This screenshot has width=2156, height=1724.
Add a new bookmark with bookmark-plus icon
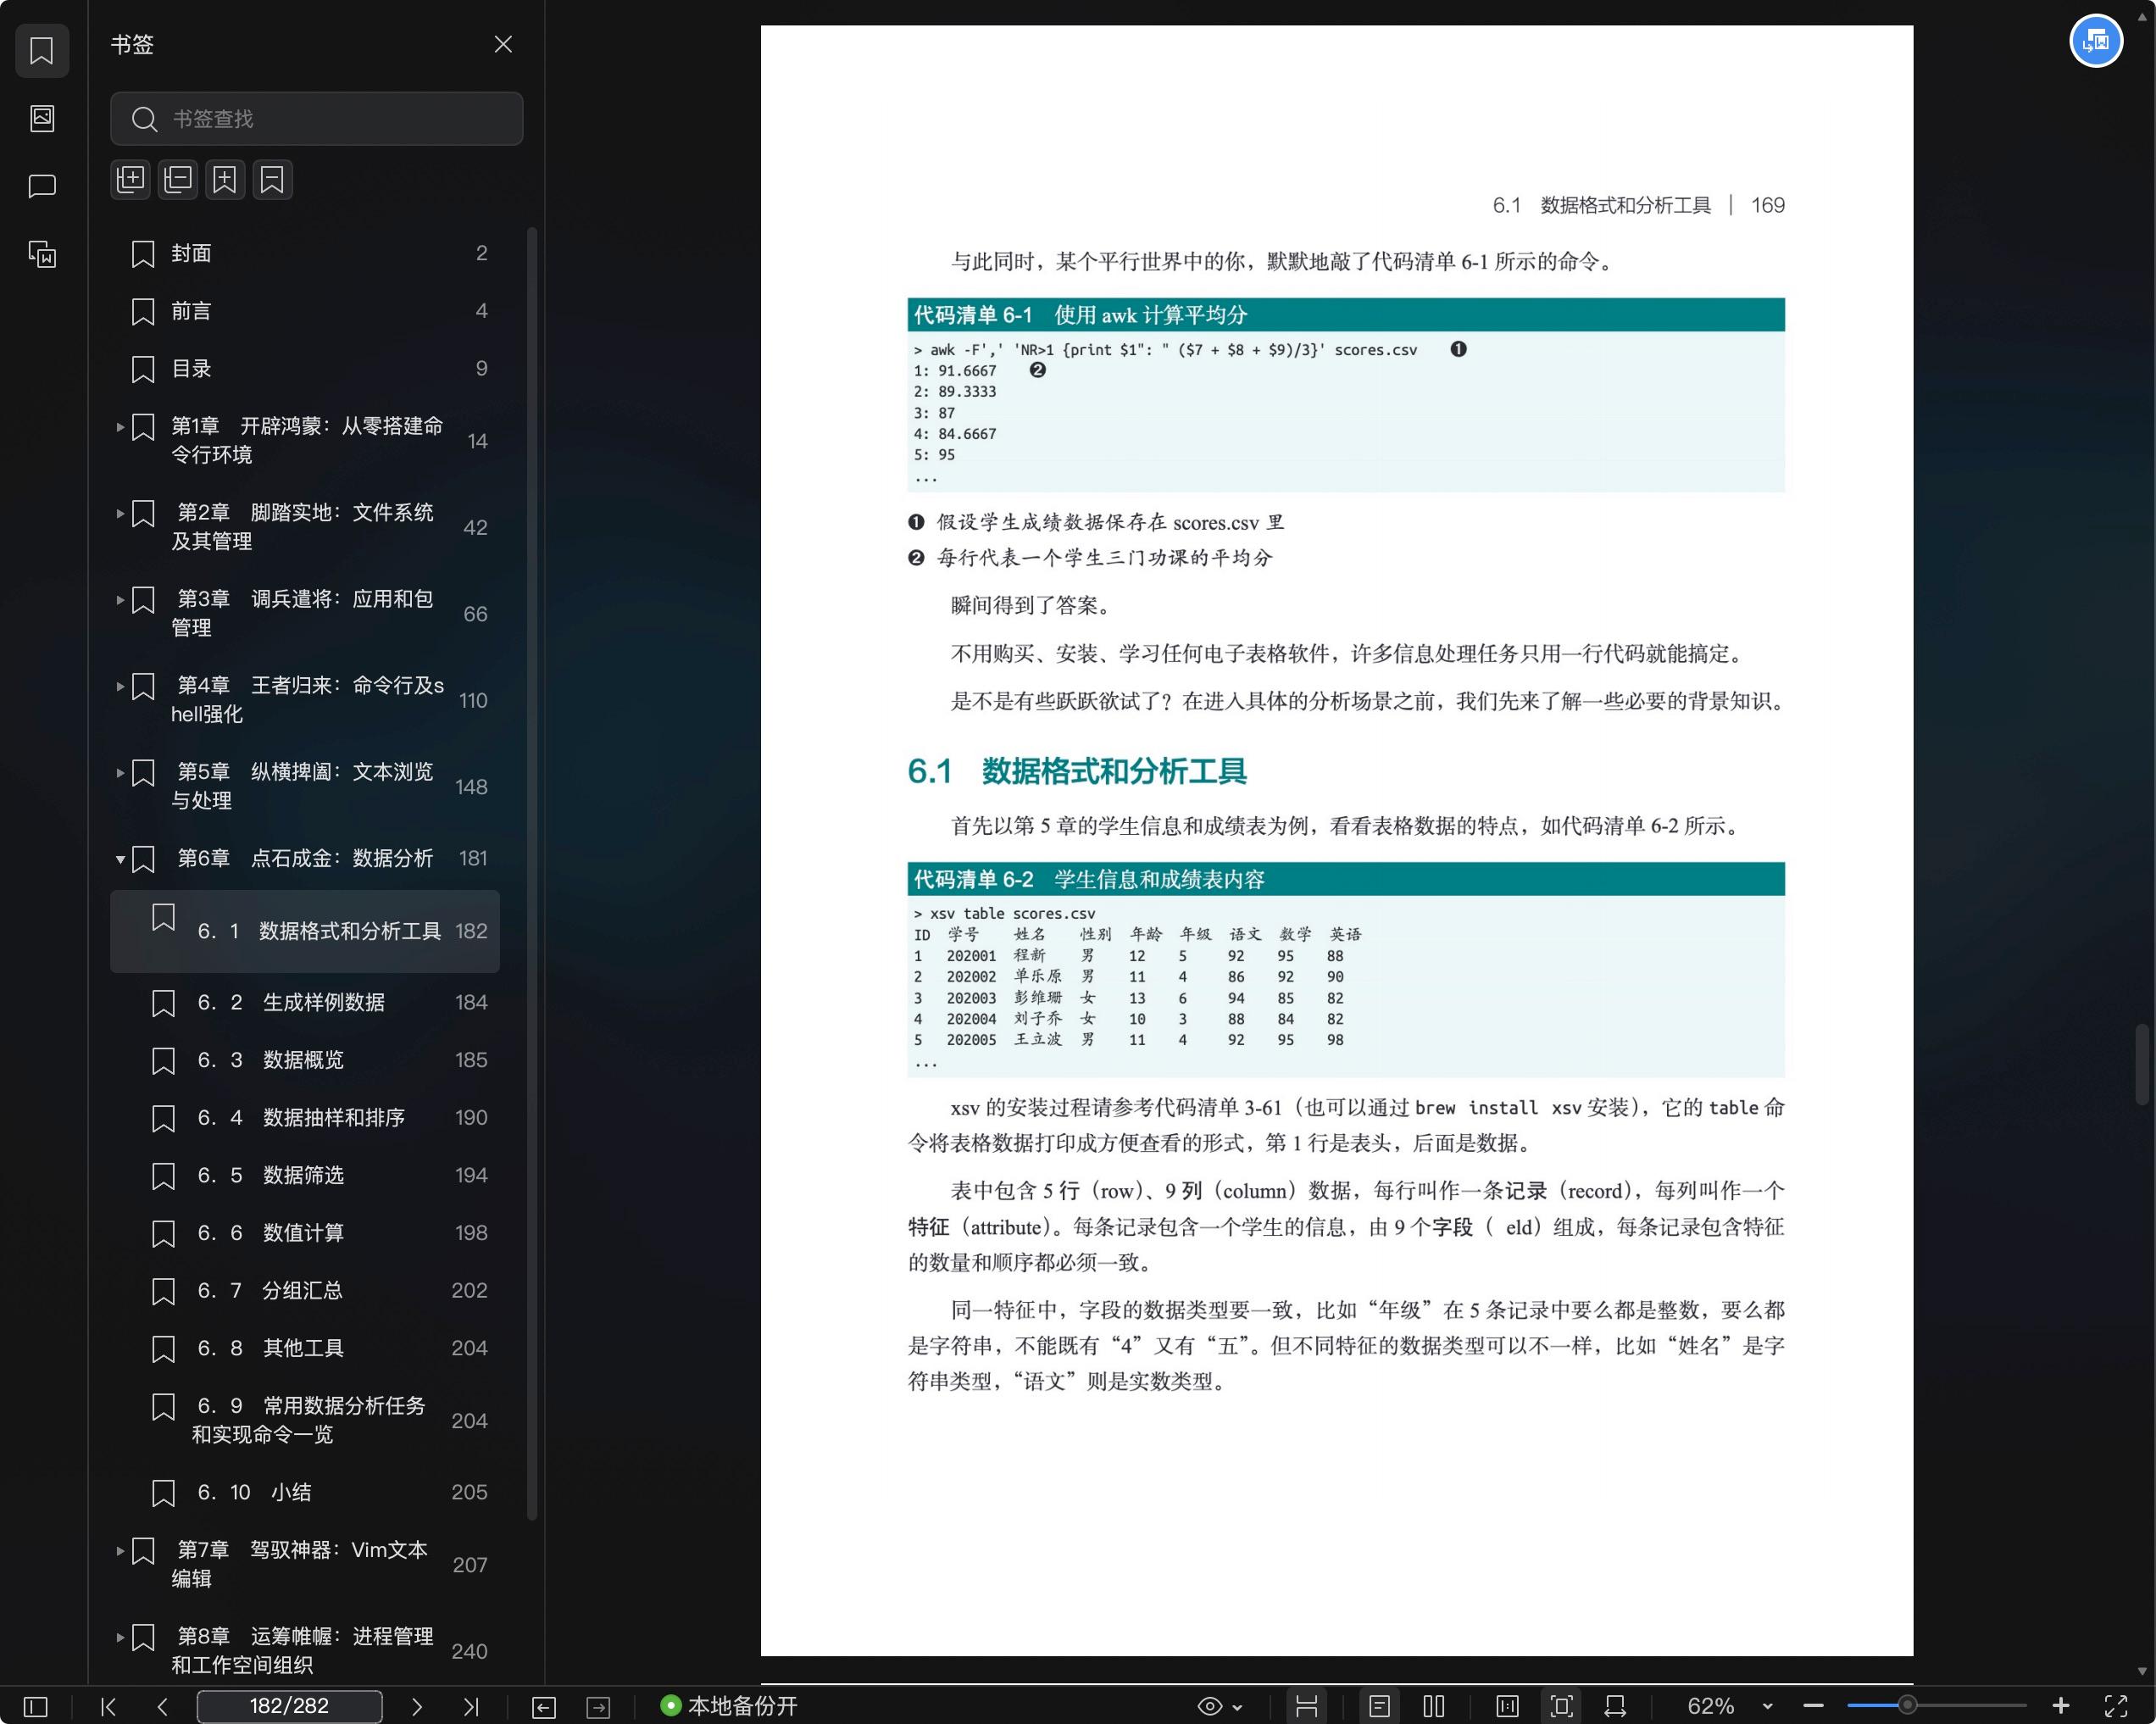point(225,180)
